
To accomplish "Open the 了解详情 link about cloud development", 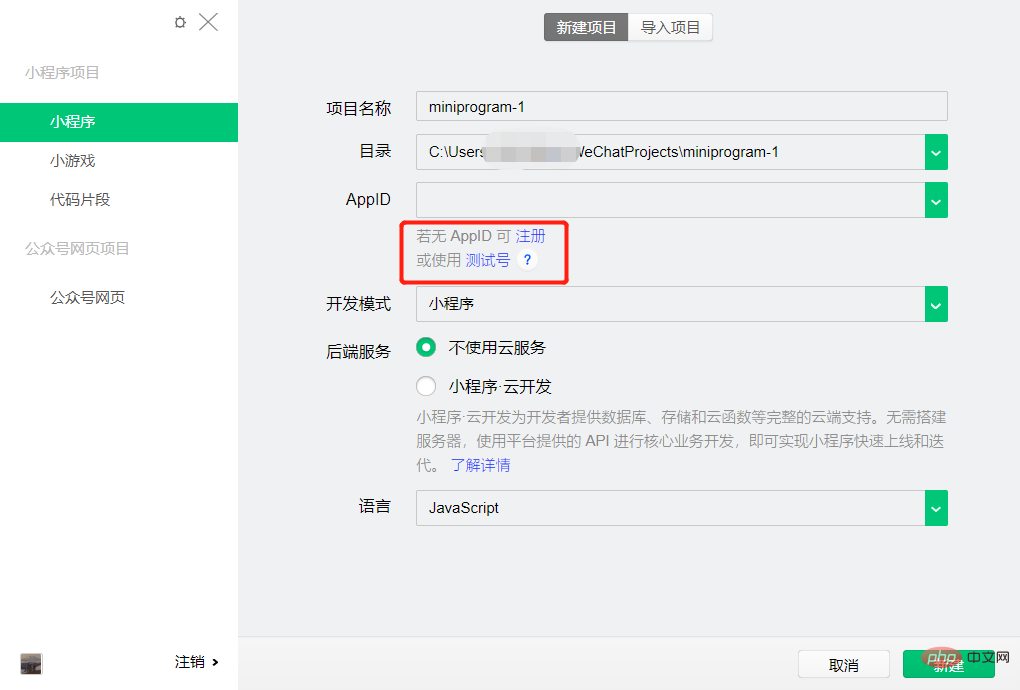I will [479, 465].
